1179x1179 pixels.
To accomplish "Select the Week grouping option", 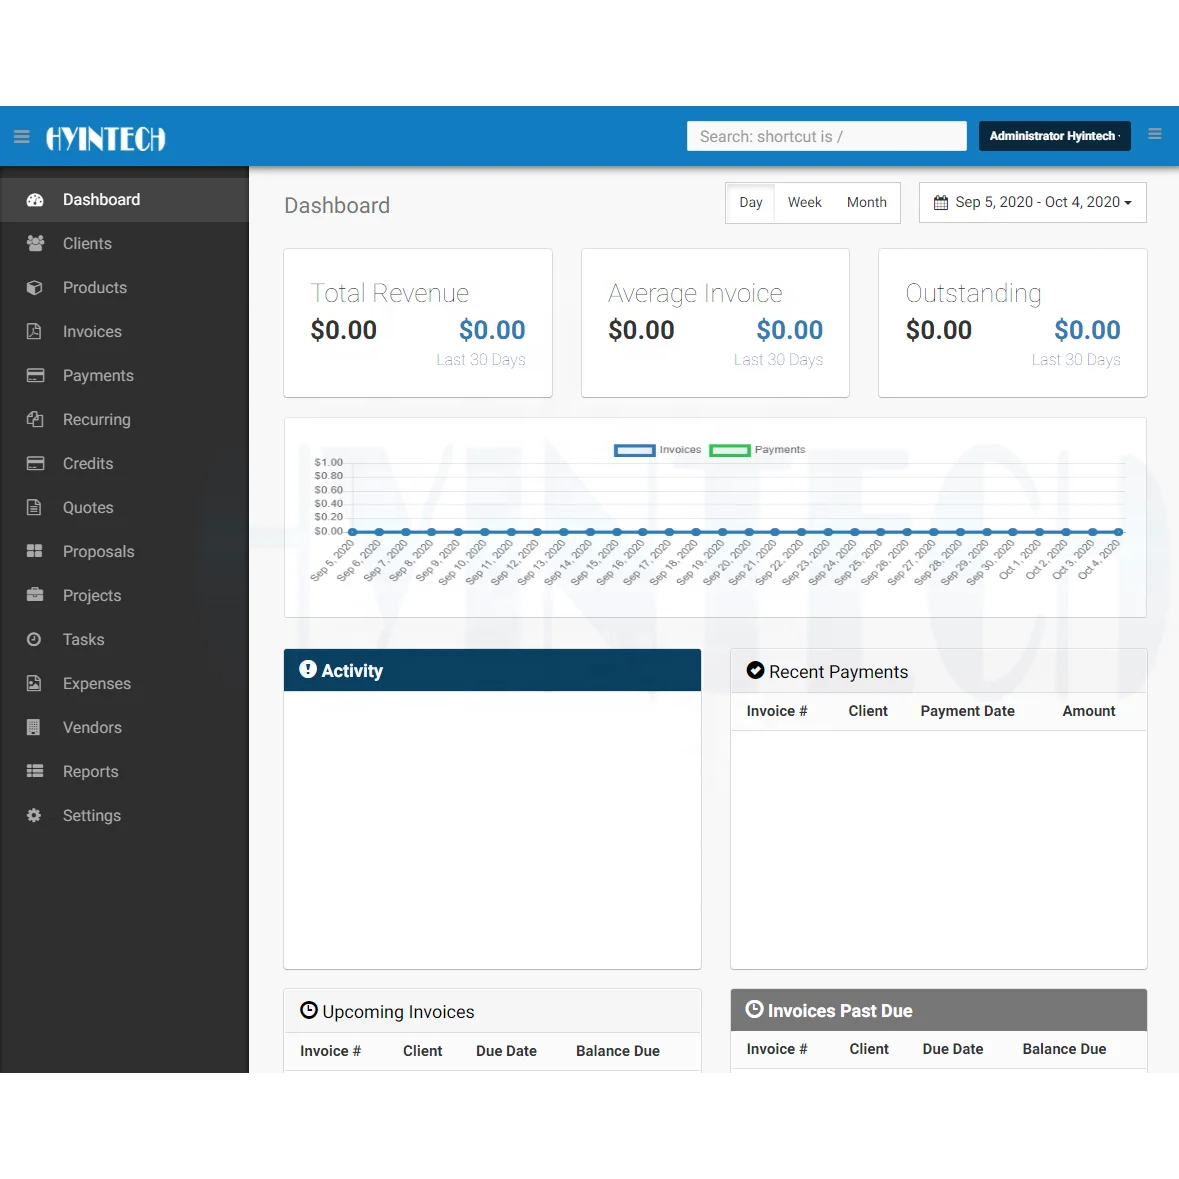I will click(x=805, y=203).
